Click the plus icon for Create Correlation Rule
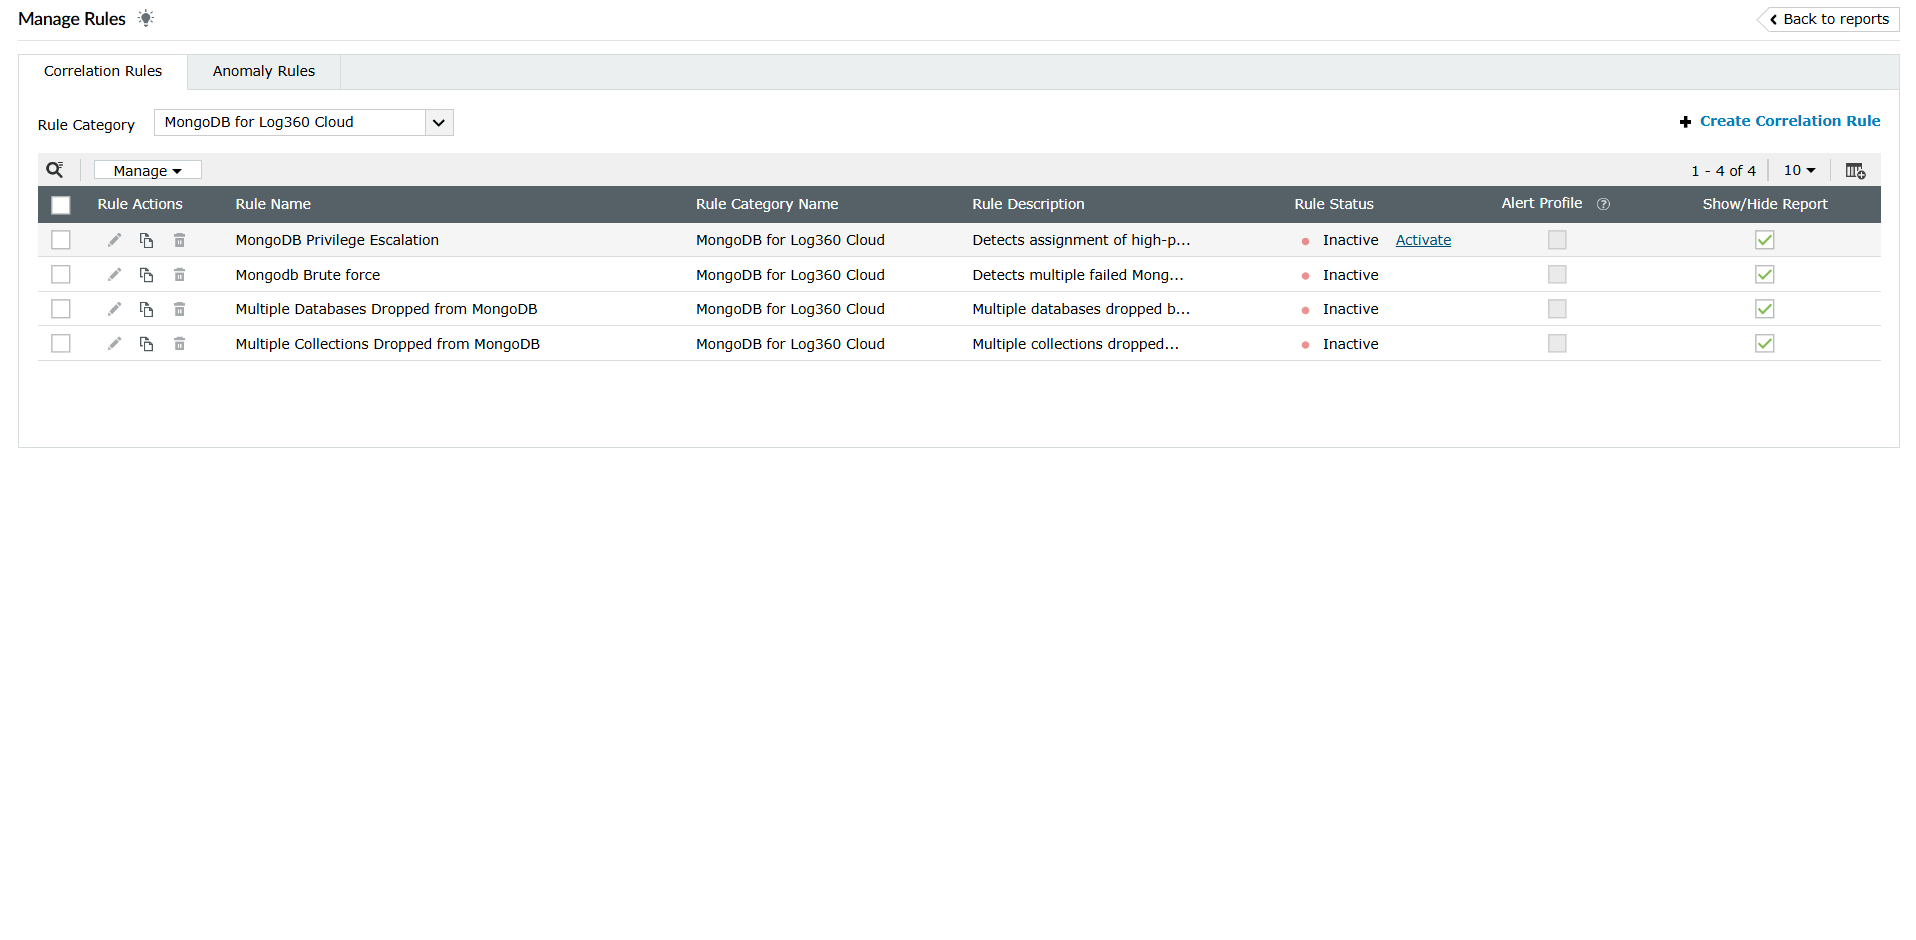Screen dimensions: 1916x940 tap(1685, 122)
